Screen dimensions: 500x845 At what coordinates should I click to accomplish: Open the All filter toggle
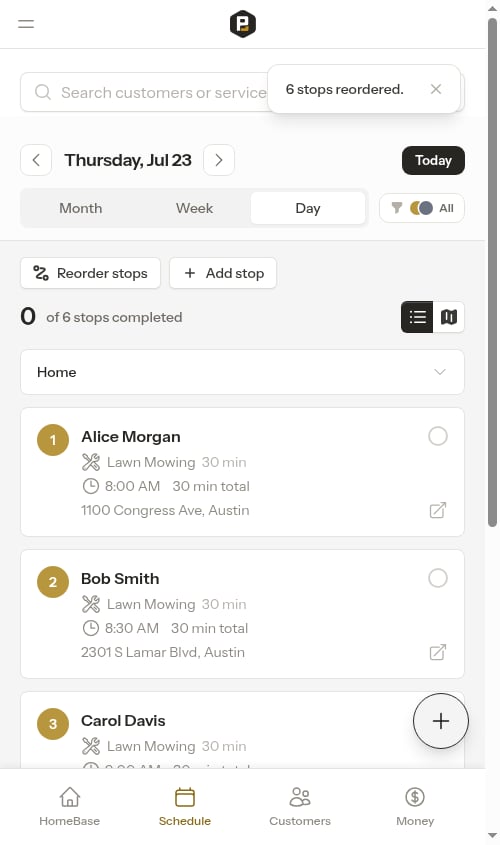(x=422, y=208)
